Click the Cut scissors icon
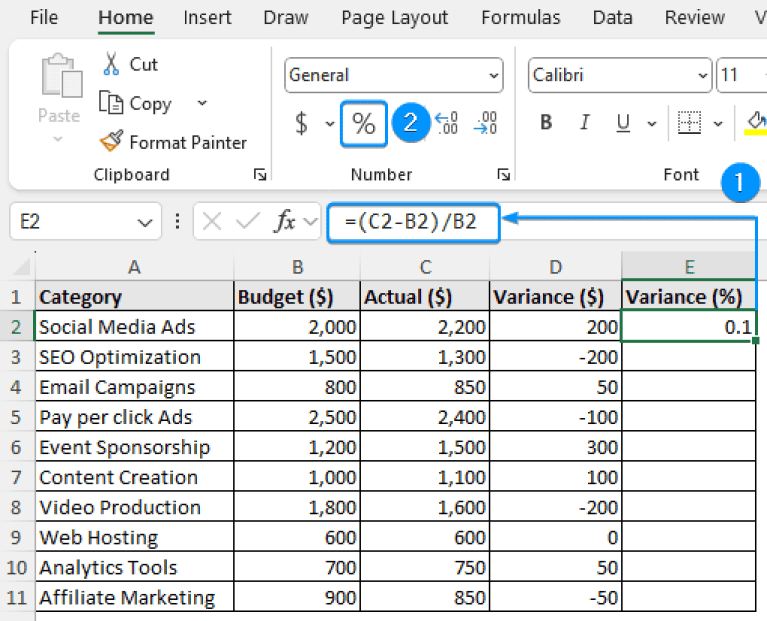The width and height of the screenshot is (767, 621). [111, 64]
